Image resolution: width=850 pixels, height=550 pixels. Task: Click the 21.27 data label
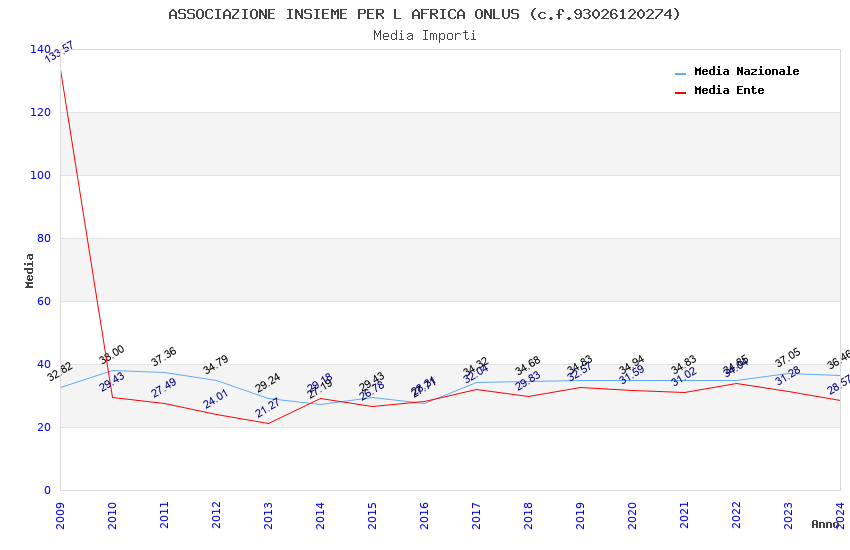268,407
